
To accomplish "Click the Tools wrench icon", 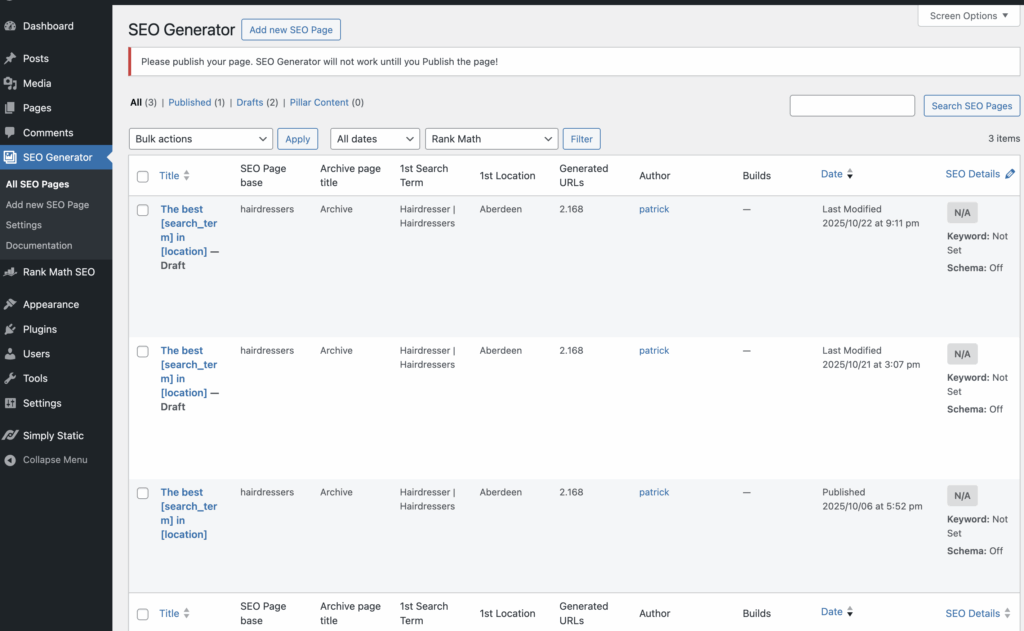I will [10, 379].
